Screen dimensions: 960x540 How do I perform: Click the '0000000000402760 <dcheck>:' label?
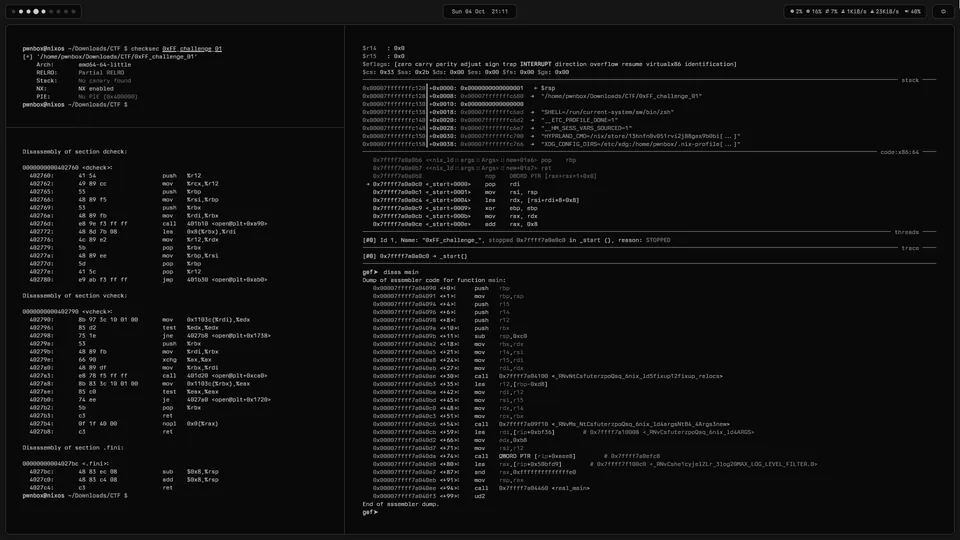[67, 167]
